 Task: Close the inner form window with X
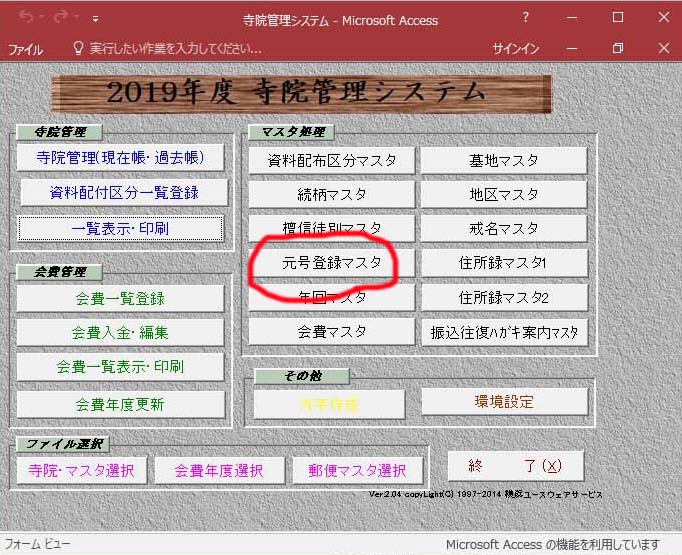[661, 48]
